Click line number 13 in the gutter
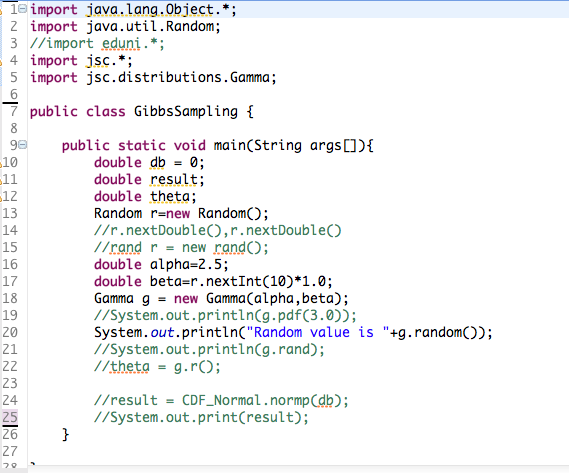Viewport: 569px width, 473px height. [10, 213]
